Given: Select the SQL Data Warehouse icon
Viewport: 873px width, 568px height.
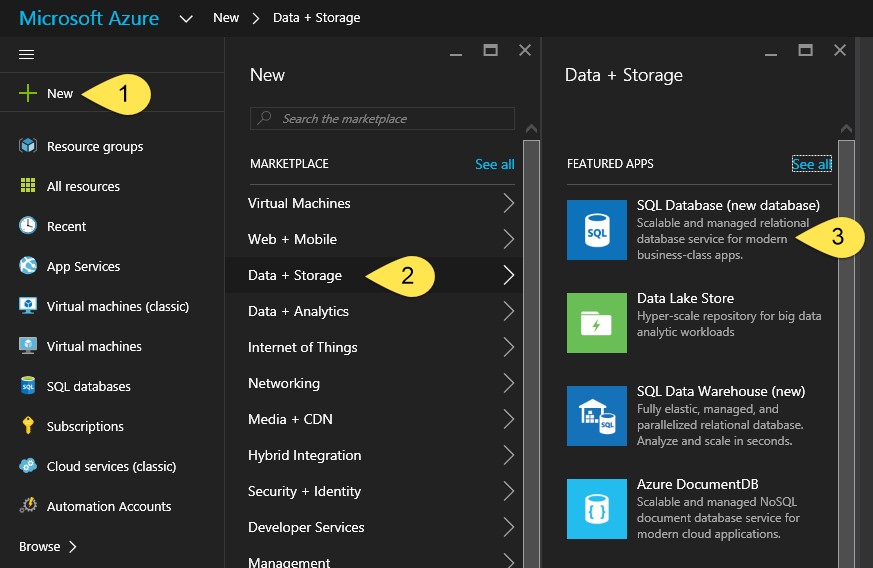Looking at the screenshot, I should pyautogui.click(x=597, y=416).
